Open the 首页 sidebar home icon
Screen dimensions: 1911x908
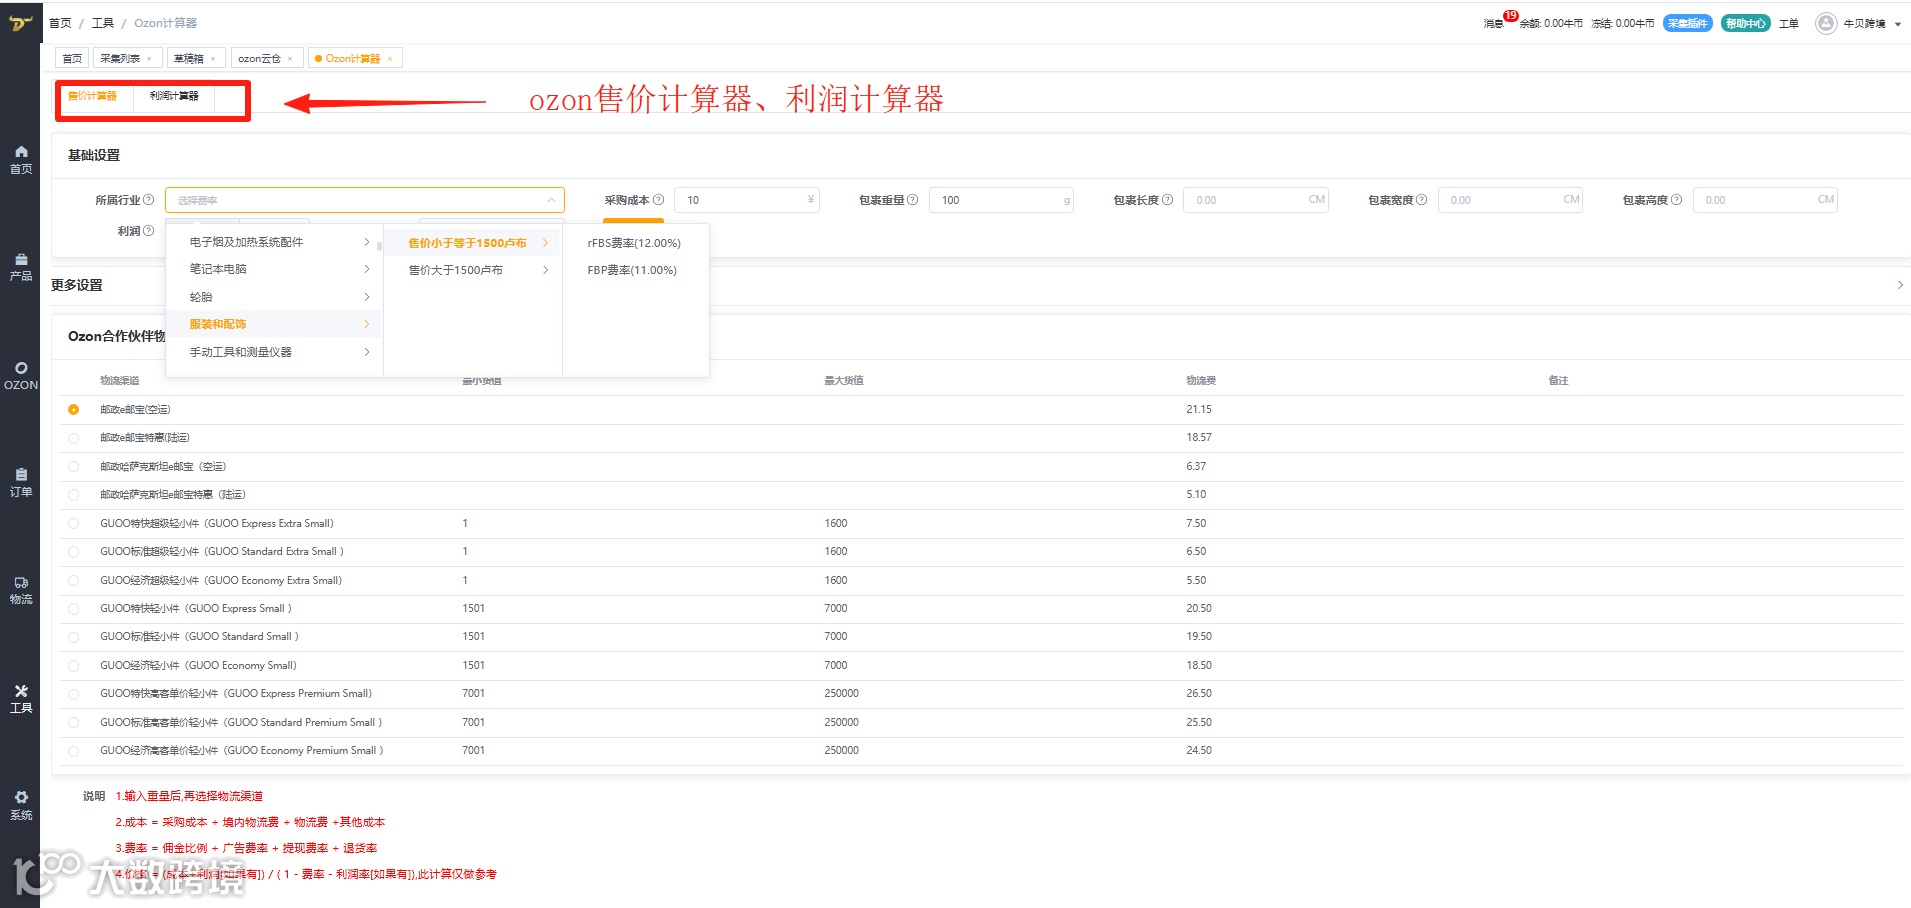click(x=21, y=159)
